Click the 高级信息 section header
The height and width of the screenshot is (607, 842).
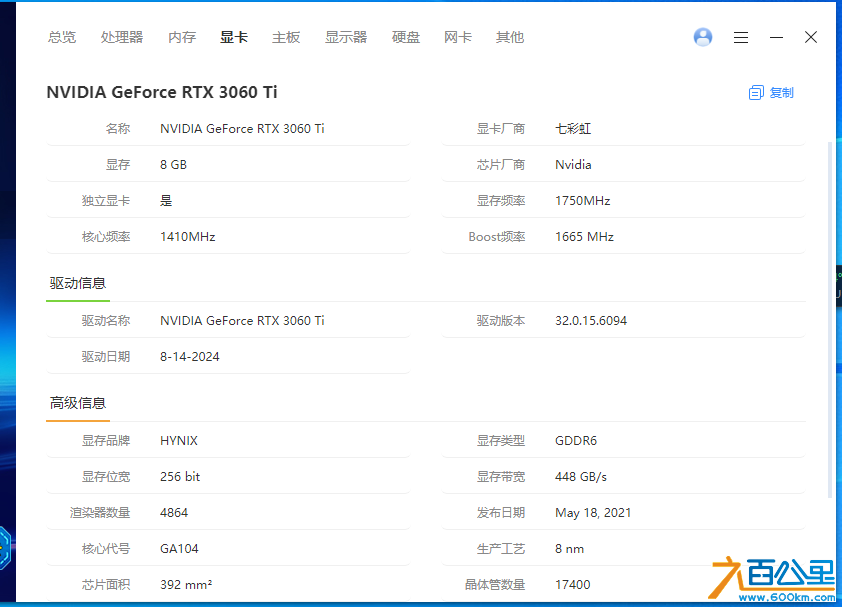pyautogui.click(x=78, y=403)
